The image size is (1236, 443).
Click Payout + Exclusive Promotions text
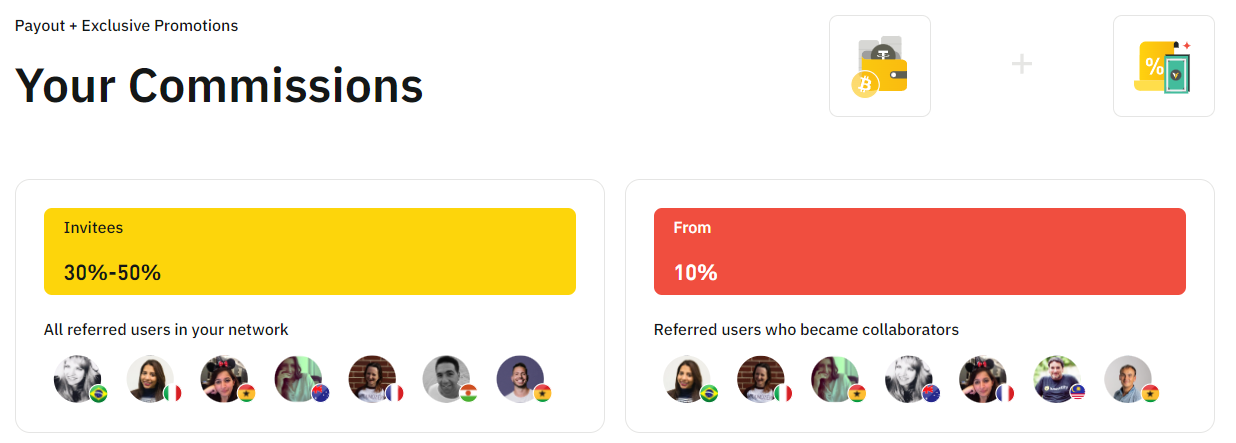(126, 26)
